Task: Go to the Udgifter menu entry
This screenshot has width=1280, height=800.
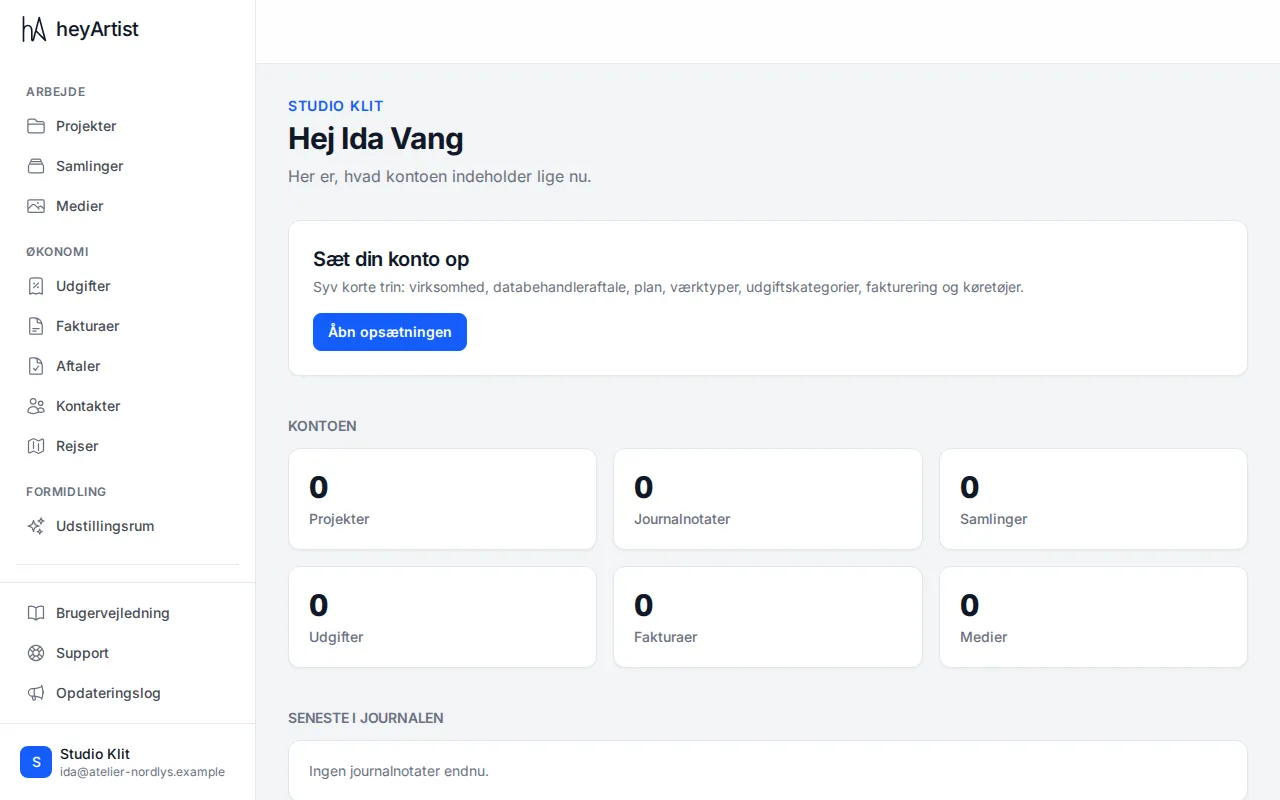Action: (x=127, y=286)
